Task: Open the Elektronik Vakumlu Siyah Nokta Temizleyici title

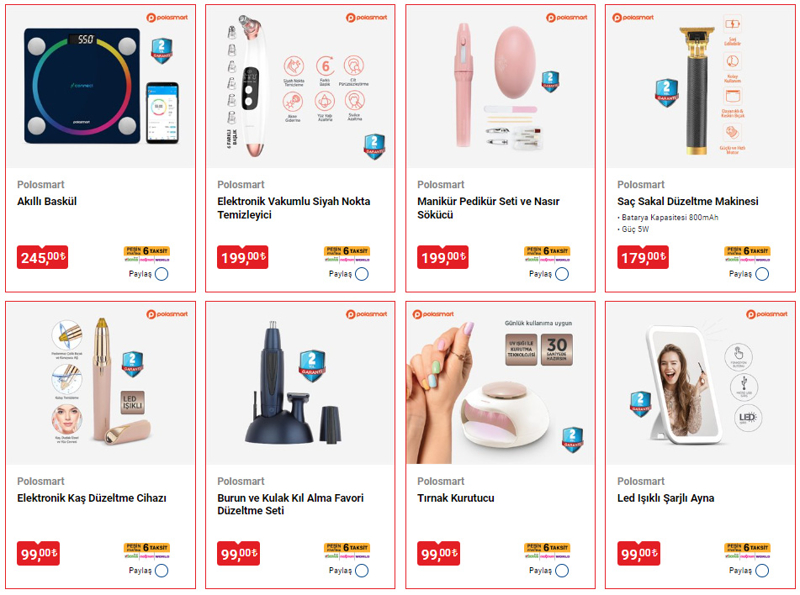Action: [293, 208]
